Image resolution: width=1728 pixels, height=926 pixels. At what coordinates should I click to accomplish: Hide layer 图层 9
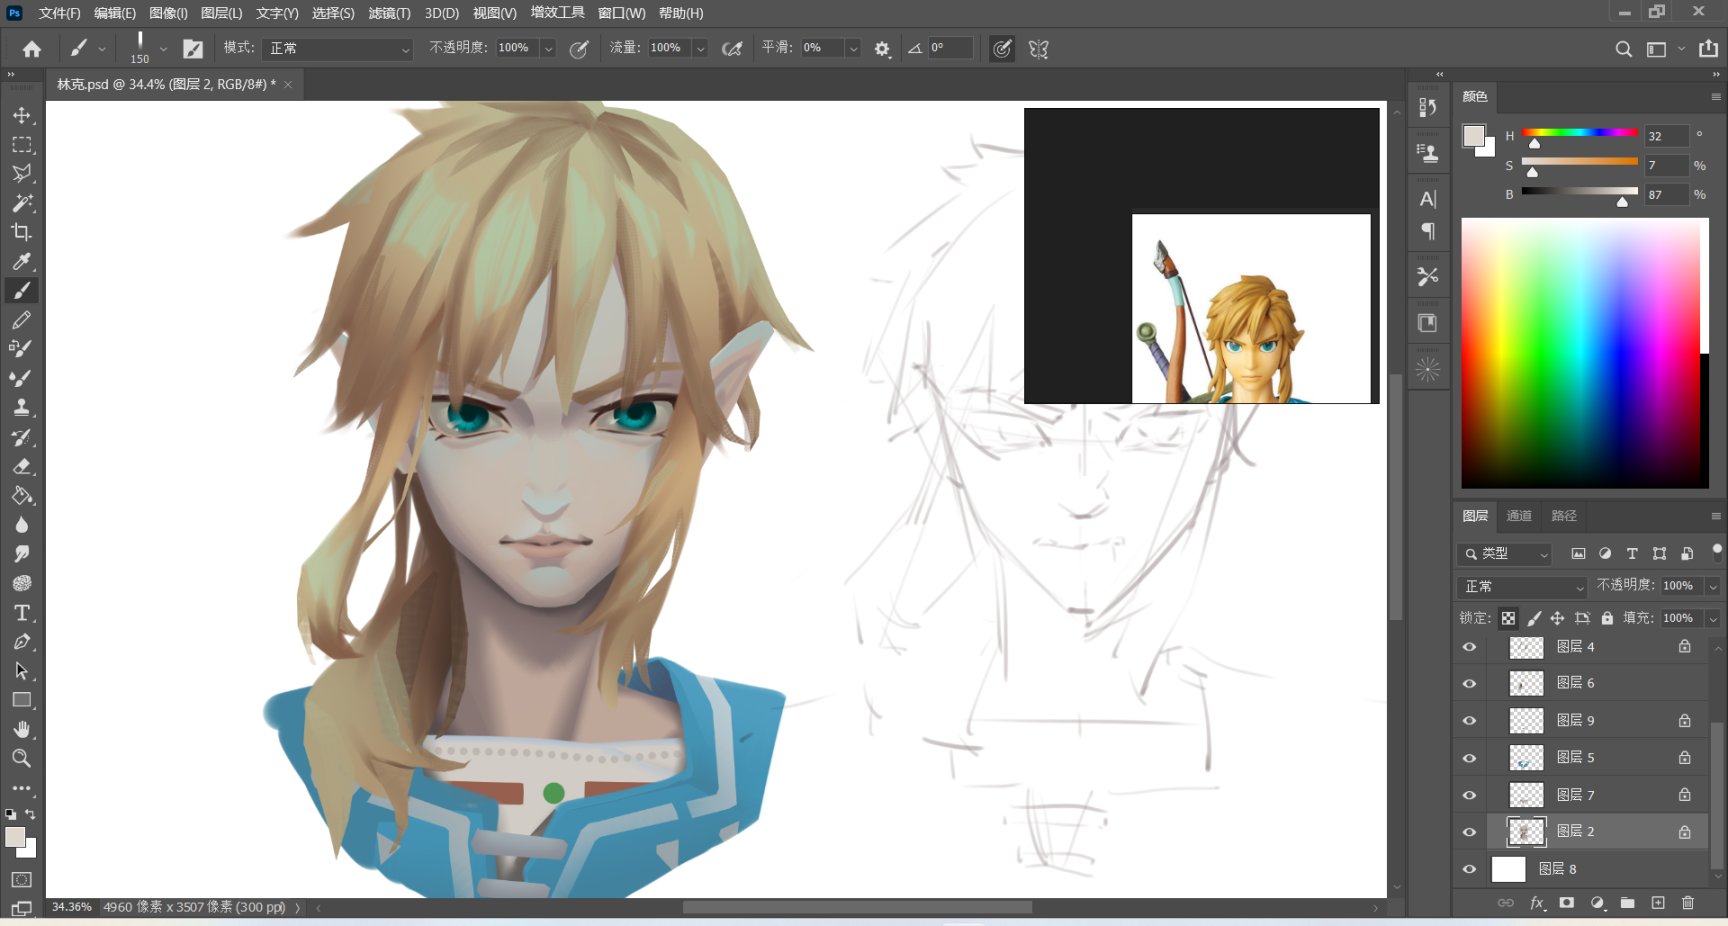[1469, 721]
